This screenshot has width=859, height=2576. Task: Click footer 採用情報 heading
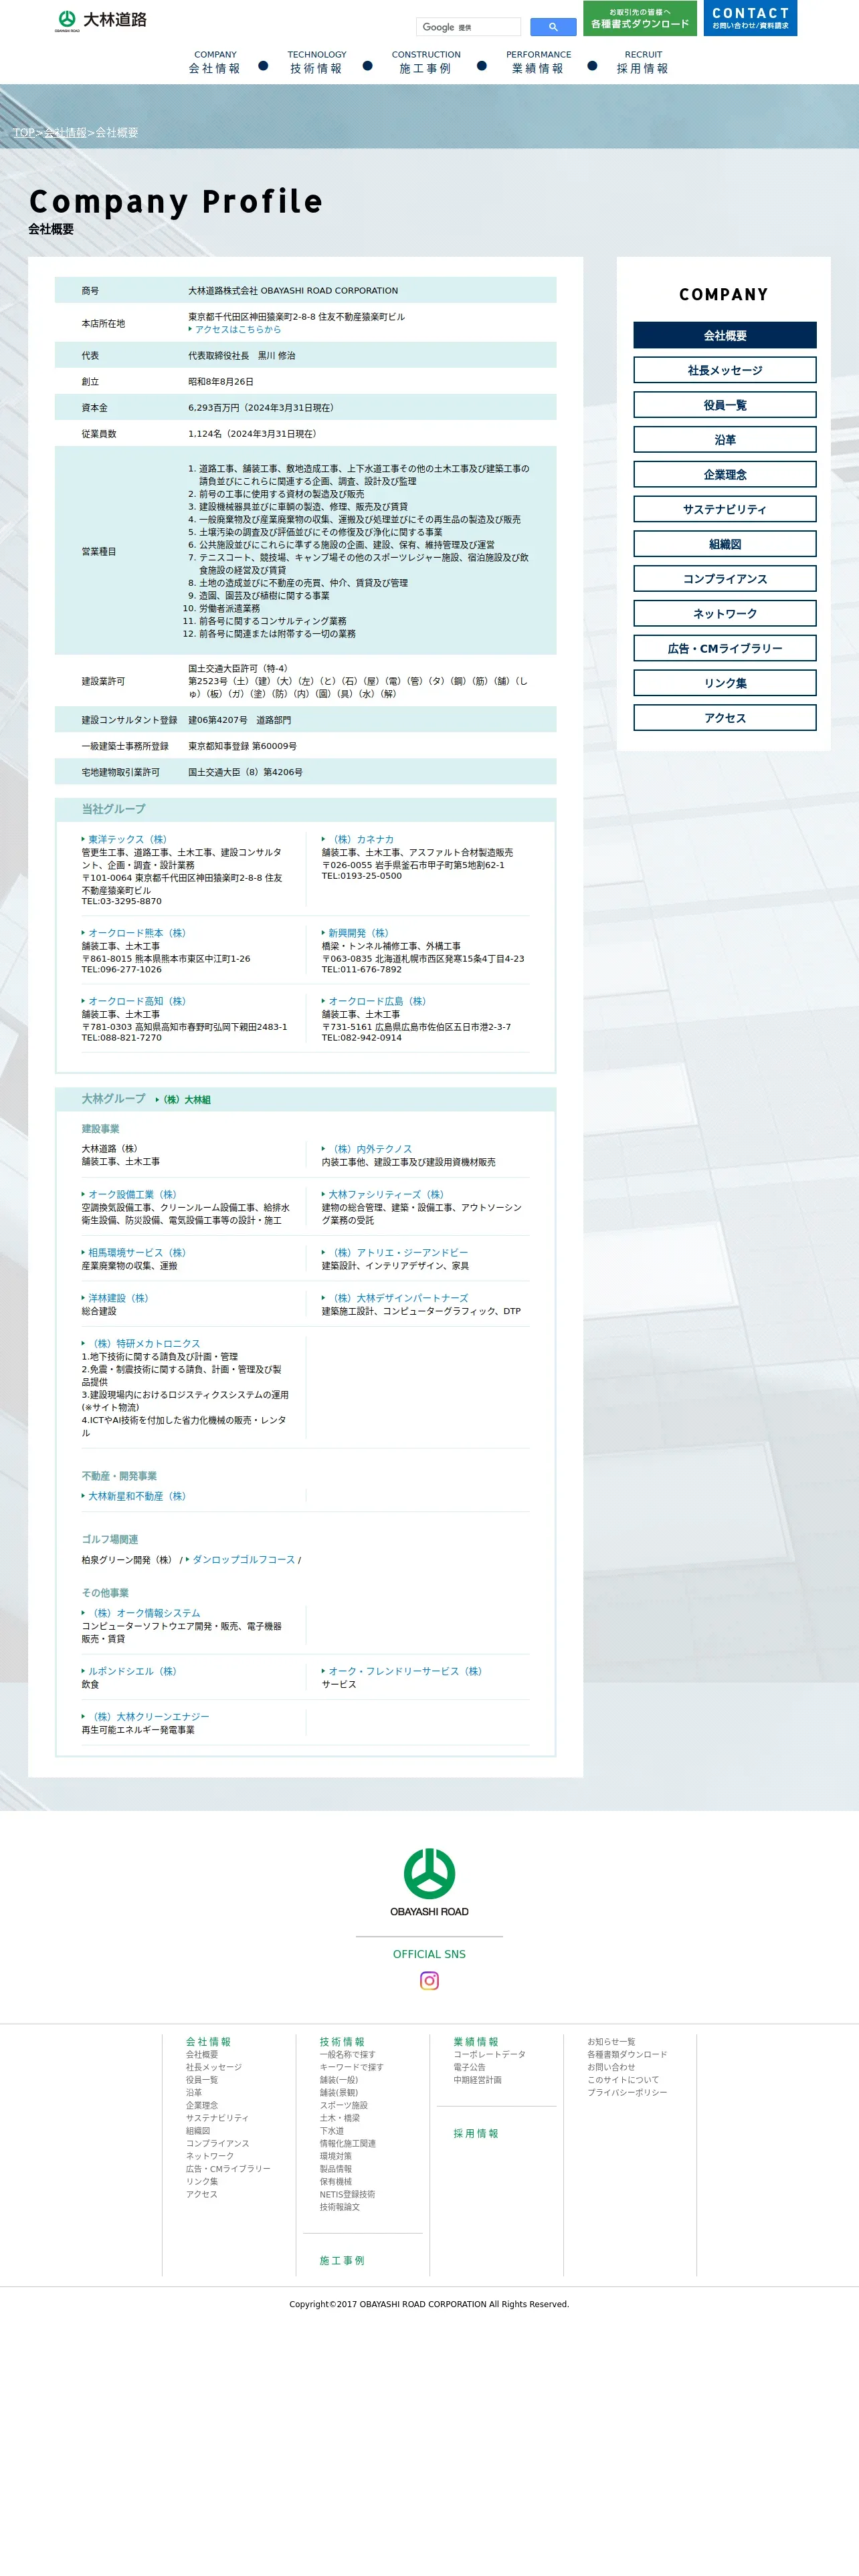point(476,2133)
